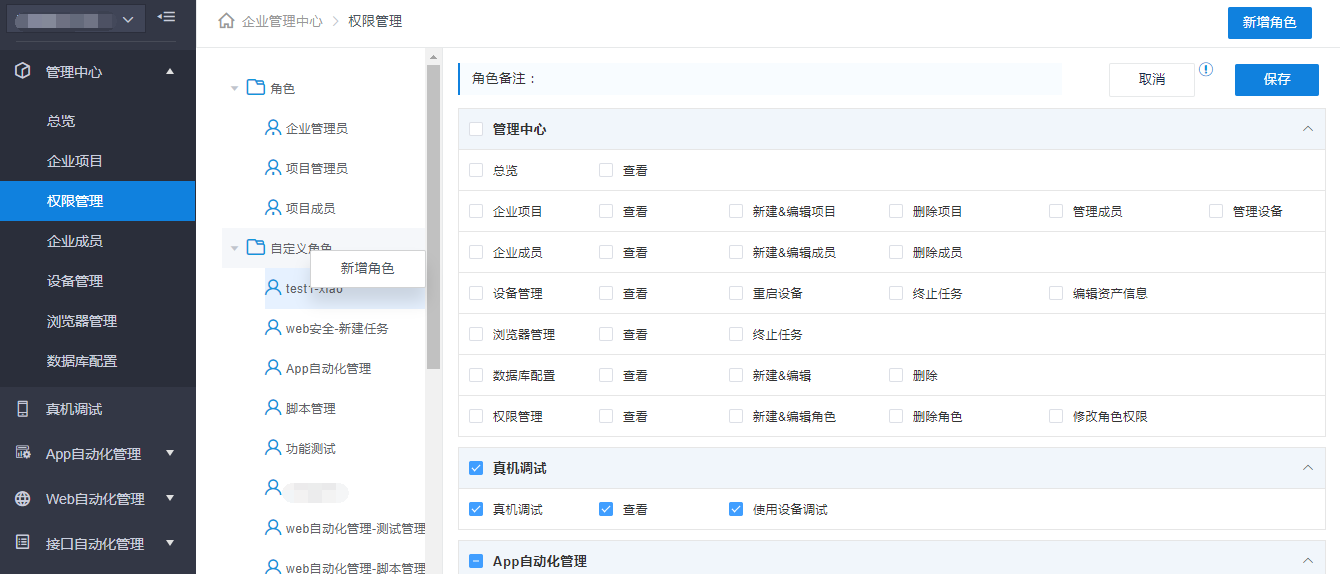Click the role tree vertical scrollbar
Viewport: 1340px width, 574px height.
(433, 217)
